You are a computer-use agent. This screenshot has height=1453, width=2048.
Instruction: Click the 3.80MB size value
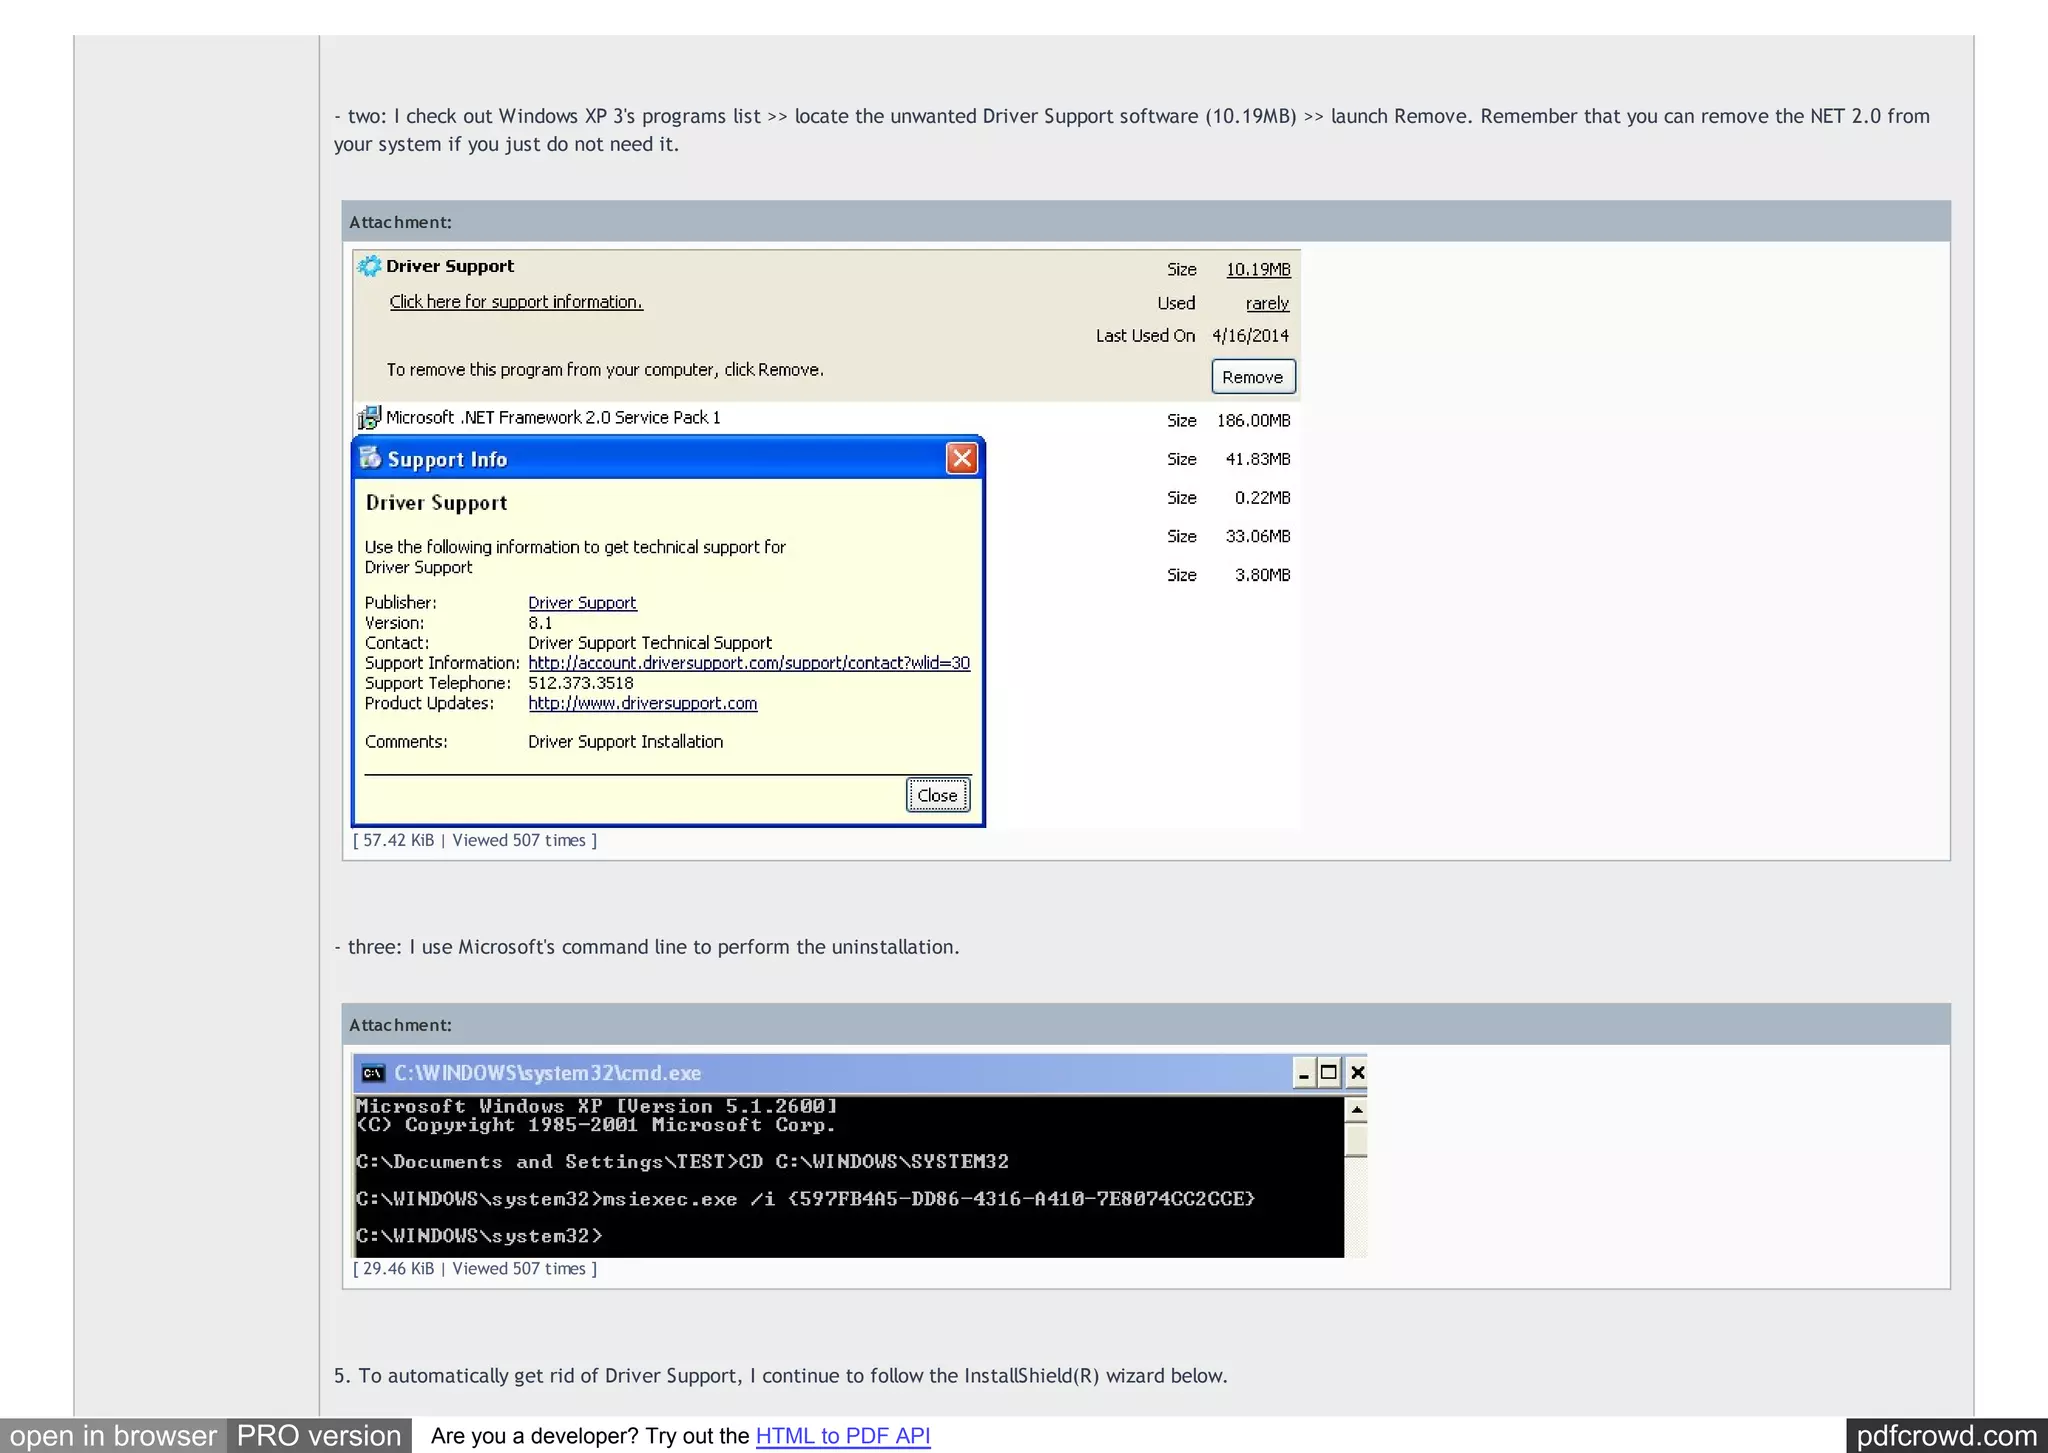(x=1262, y=575)
